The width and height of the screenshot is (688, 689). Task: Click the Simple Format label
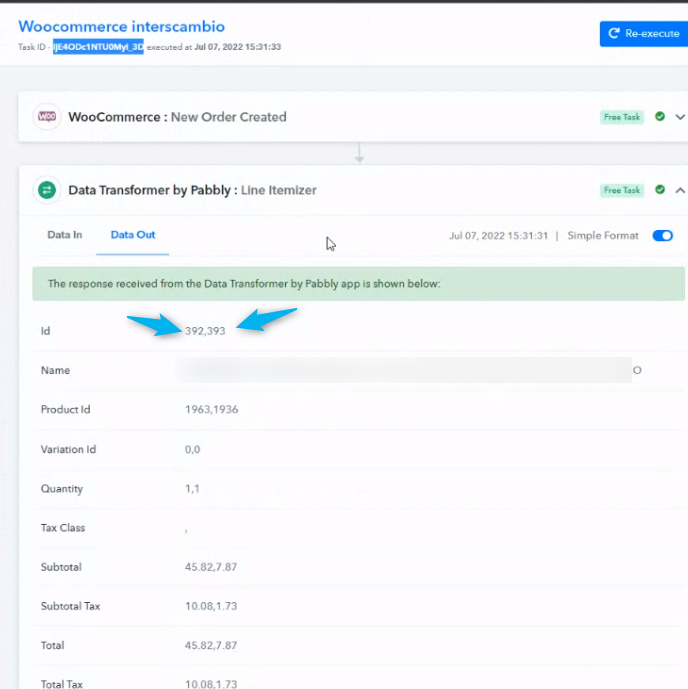point(603,236)
